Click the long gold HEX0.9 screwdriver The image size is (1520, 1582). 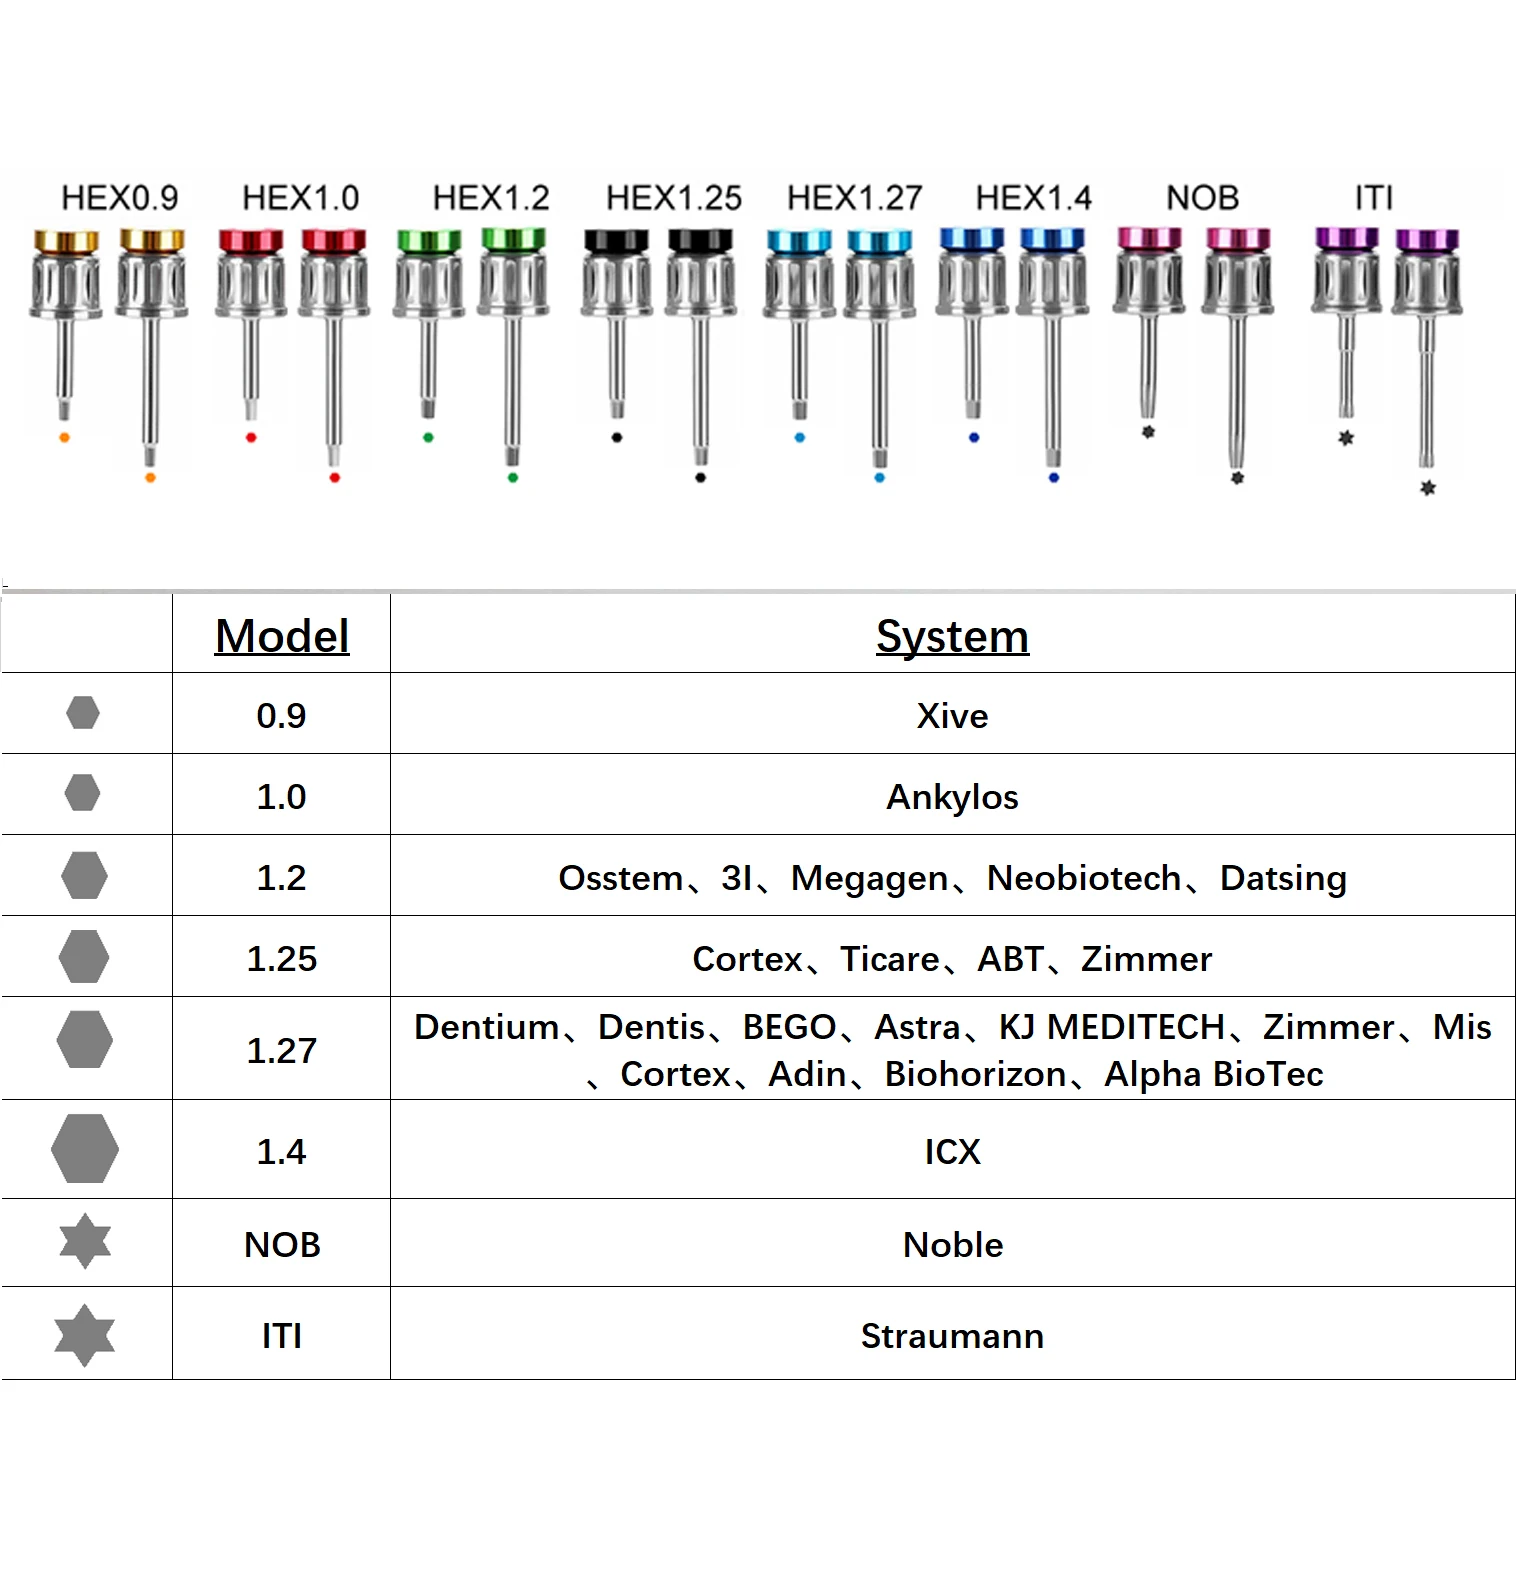point(151,348)
